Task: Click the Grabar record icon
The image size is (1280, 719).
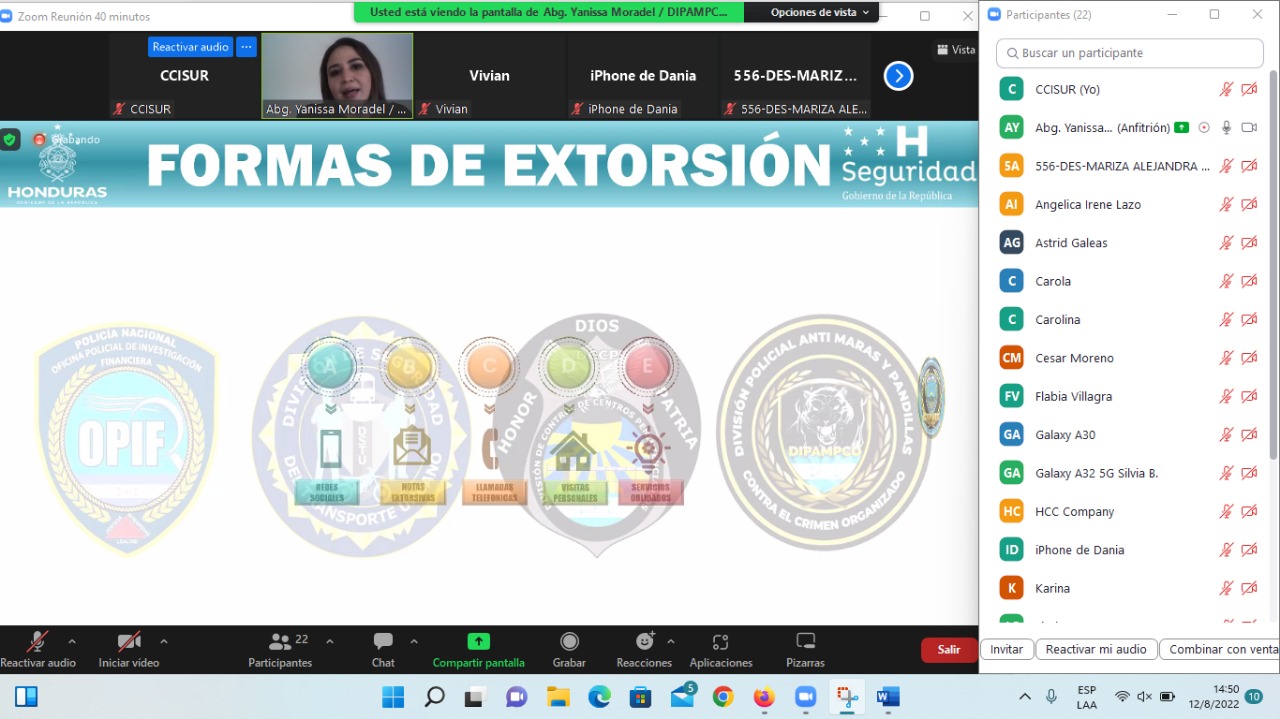Action: tap(569, 642)
